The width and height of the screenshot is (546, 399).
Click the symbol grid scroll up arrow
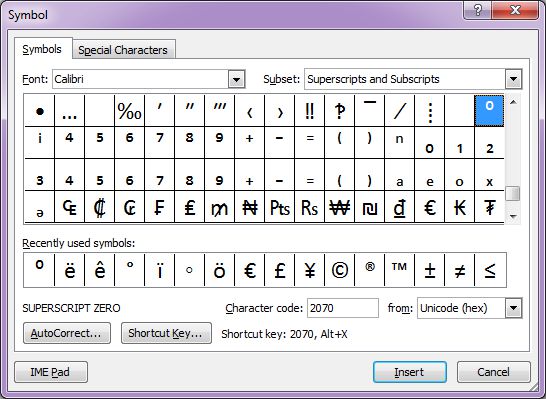(513, 102)
